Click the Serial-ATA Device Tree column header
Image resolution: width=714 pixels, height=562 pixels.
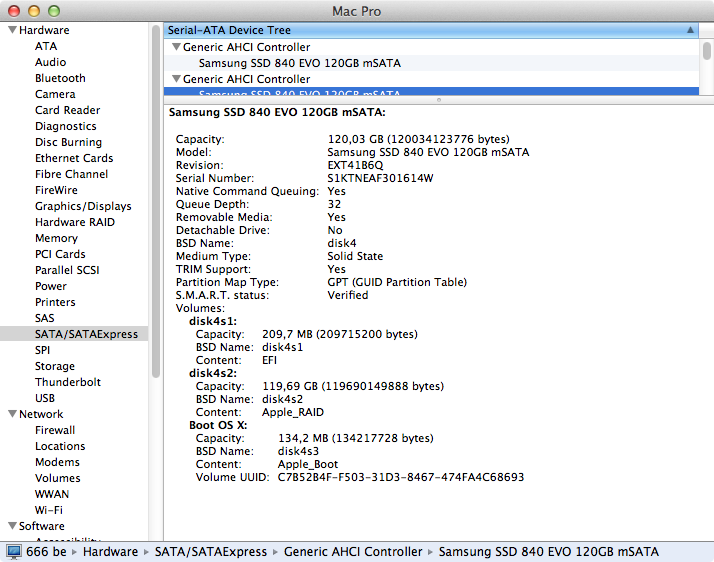(x=431, y=30)
